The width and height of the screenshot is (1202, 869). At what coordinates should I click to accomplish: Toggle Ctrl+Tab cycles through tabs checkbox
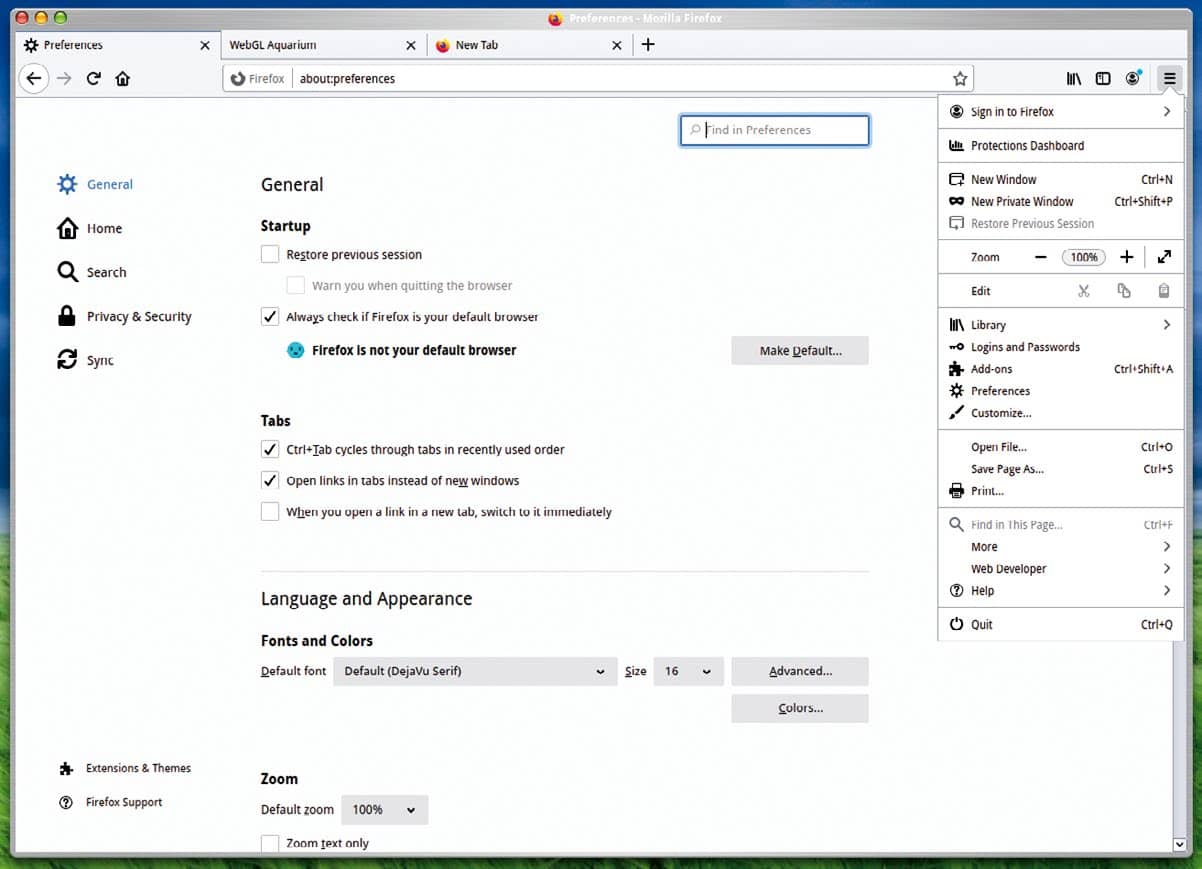point(270,449)
